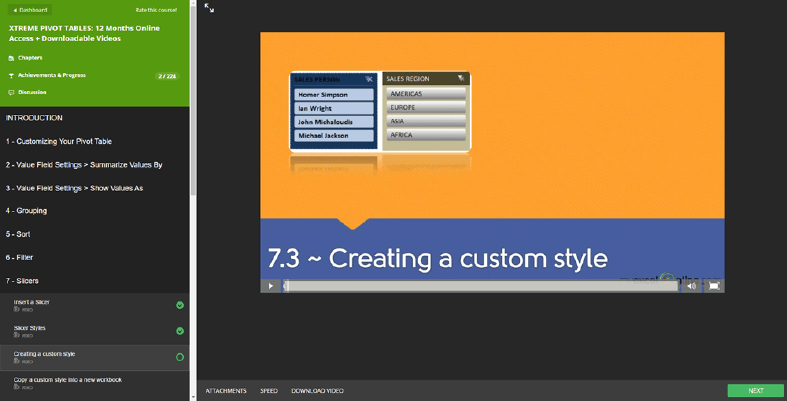Open the ATTACHMENTS tab
Viewport: 787px width, 401px height.
point(226,391)
